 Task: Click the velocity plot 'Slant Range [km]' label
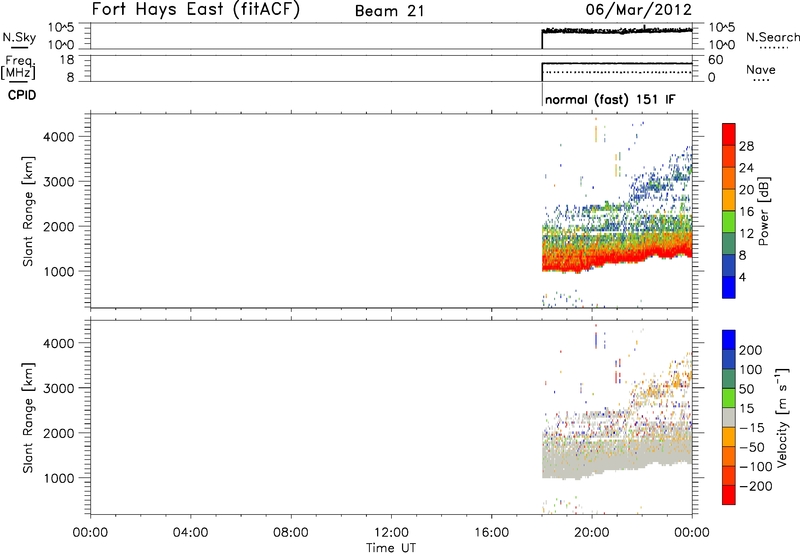click(x=28, y=418)
